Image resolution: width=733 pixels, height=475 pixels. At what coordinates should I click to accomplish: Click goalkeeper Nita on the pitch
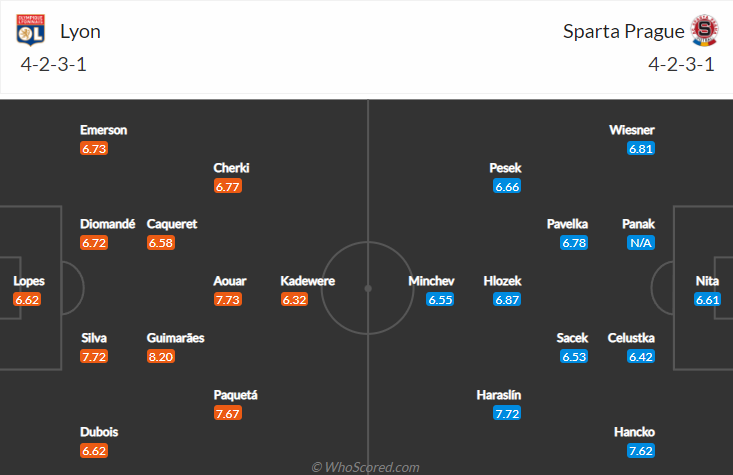(707, 281)
